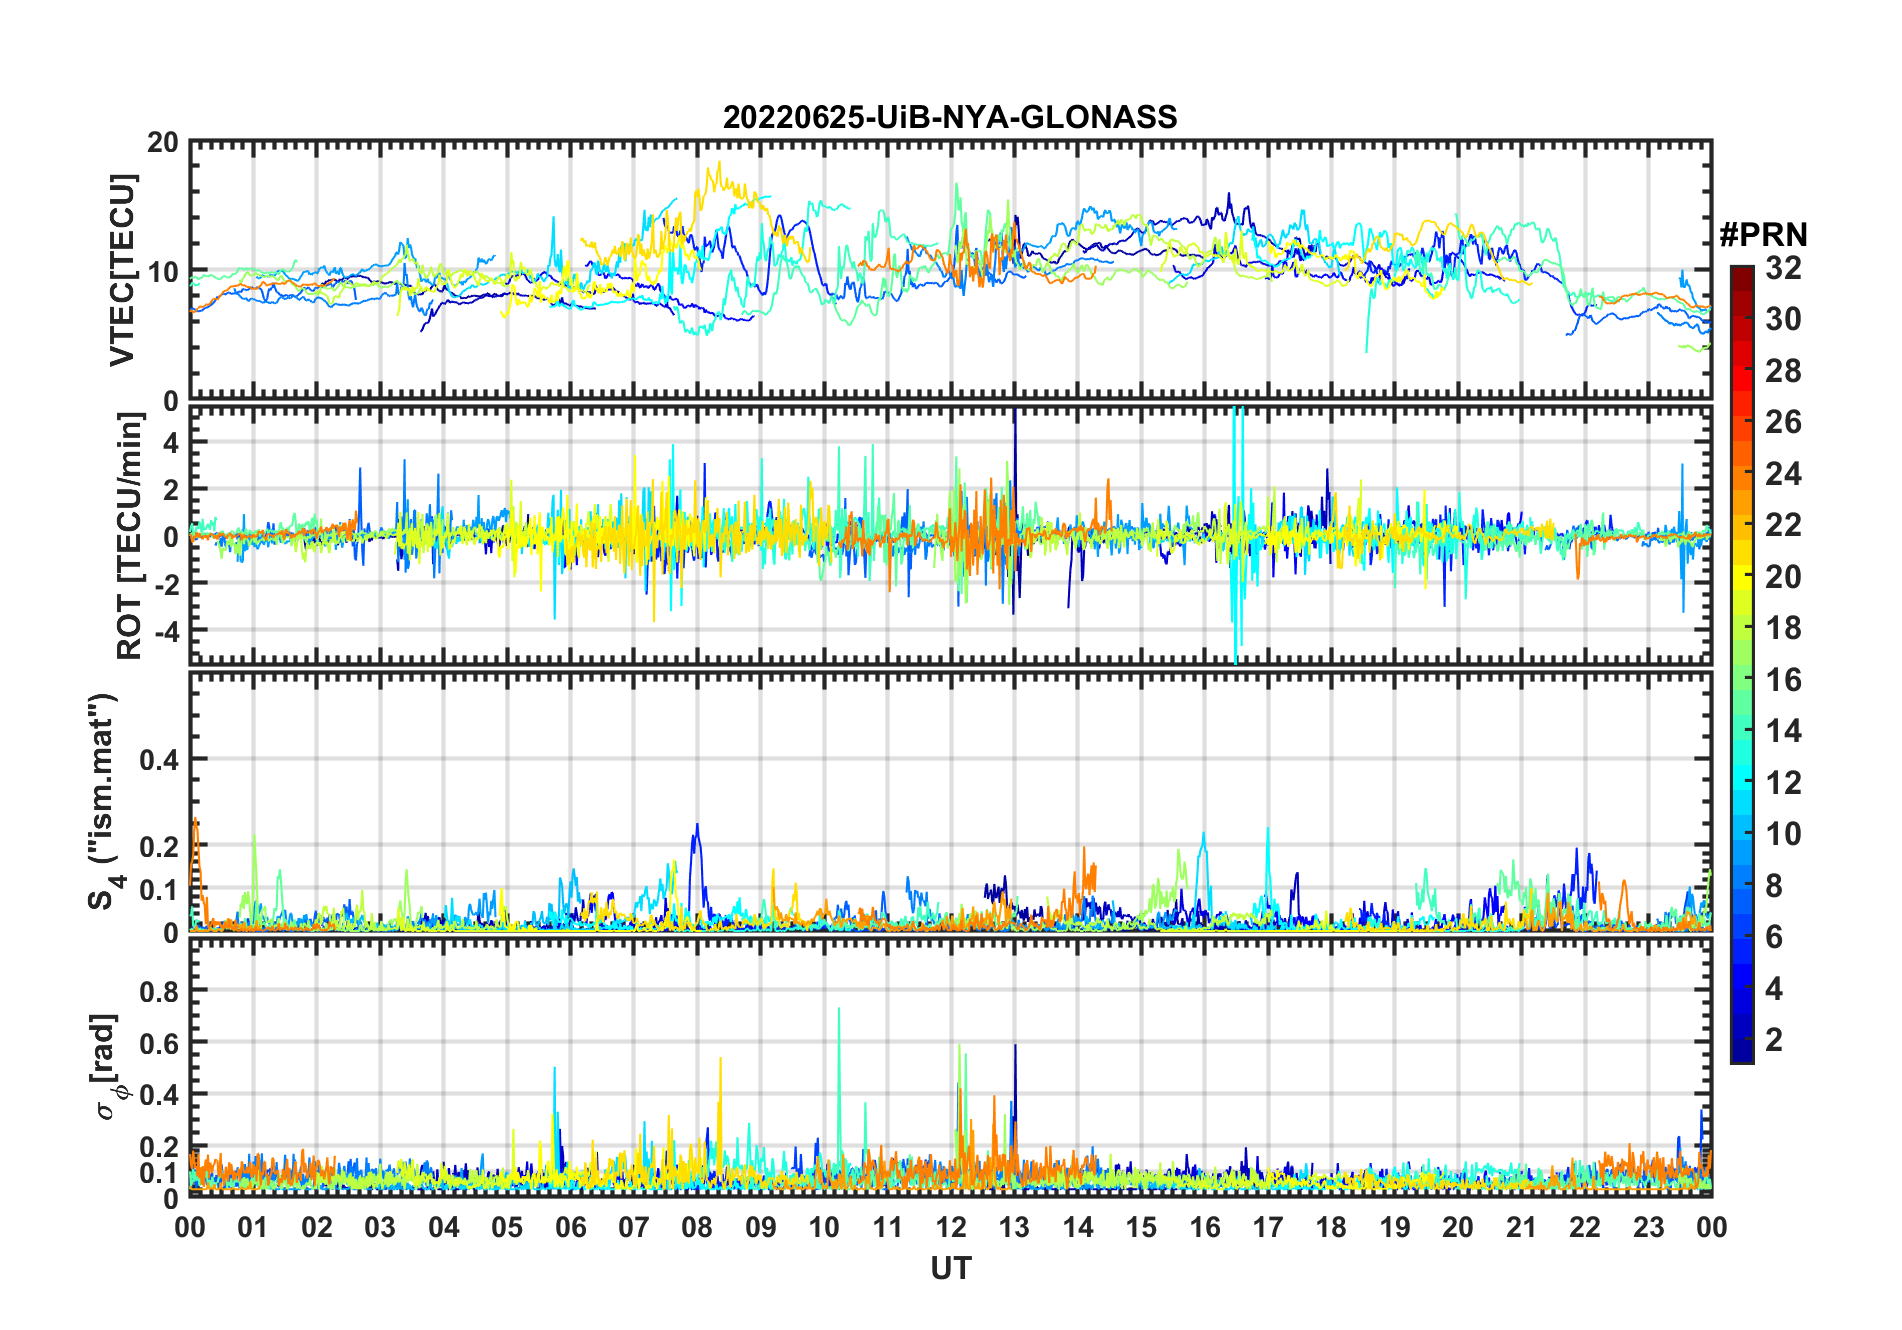Click colorbar tick label 30
1902x1330 pixels.
[x=1783, y=319]
